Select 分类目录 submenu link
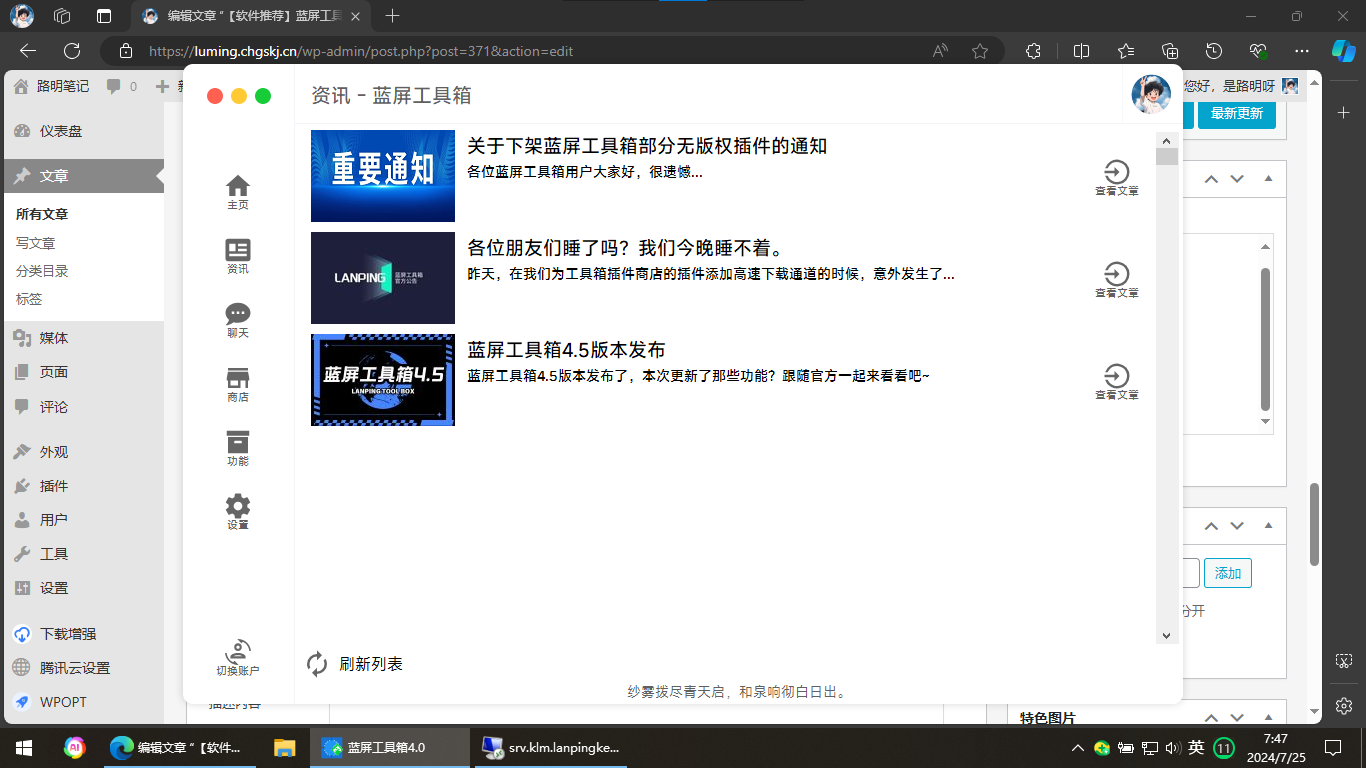The image size is (1366, 768). tap(42, 271)
